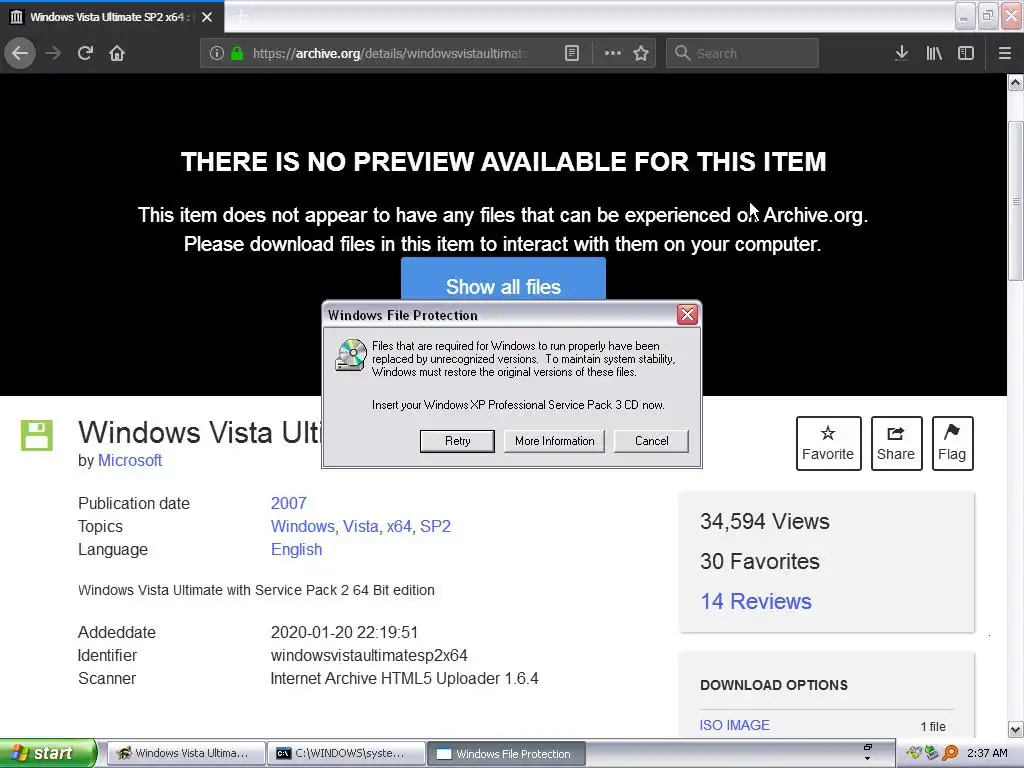Open the Firefox hamburger menu
The width and height of the screenshot is (1024, 768).
click(x=1004, y=53)
